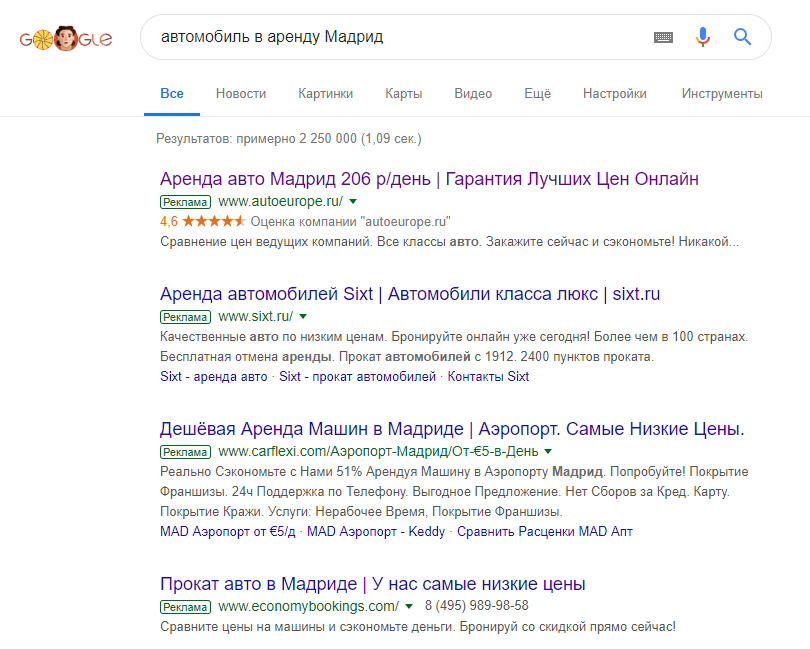Image resolution: width=810 pixels, height=649 pixels.
Task: Follow the Контакты Sixt sitelink
Action: [488, 377]
